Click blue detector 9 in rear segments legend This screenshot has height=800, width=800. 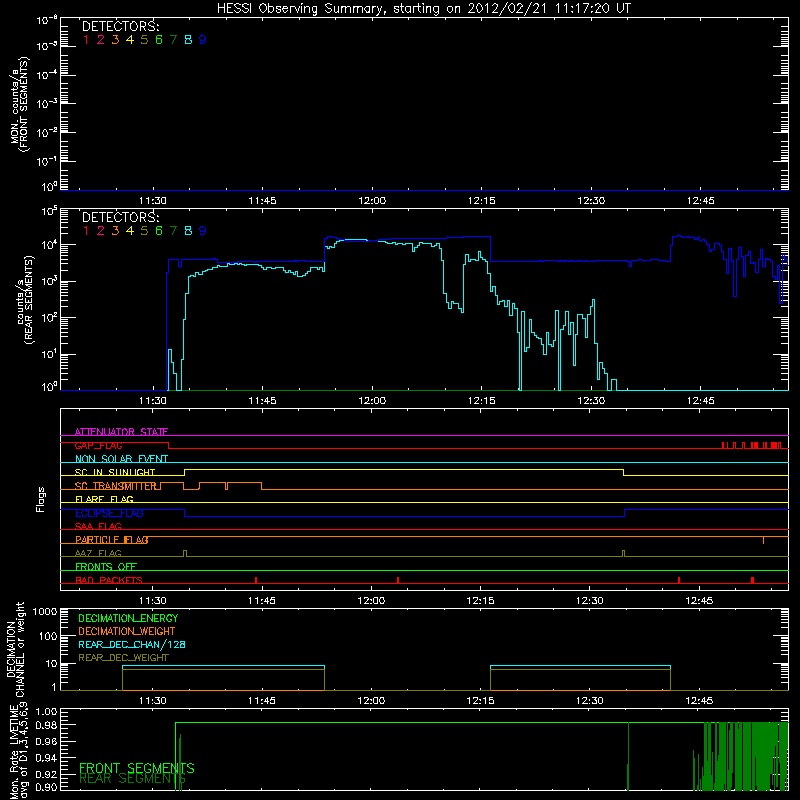[203, 231]
